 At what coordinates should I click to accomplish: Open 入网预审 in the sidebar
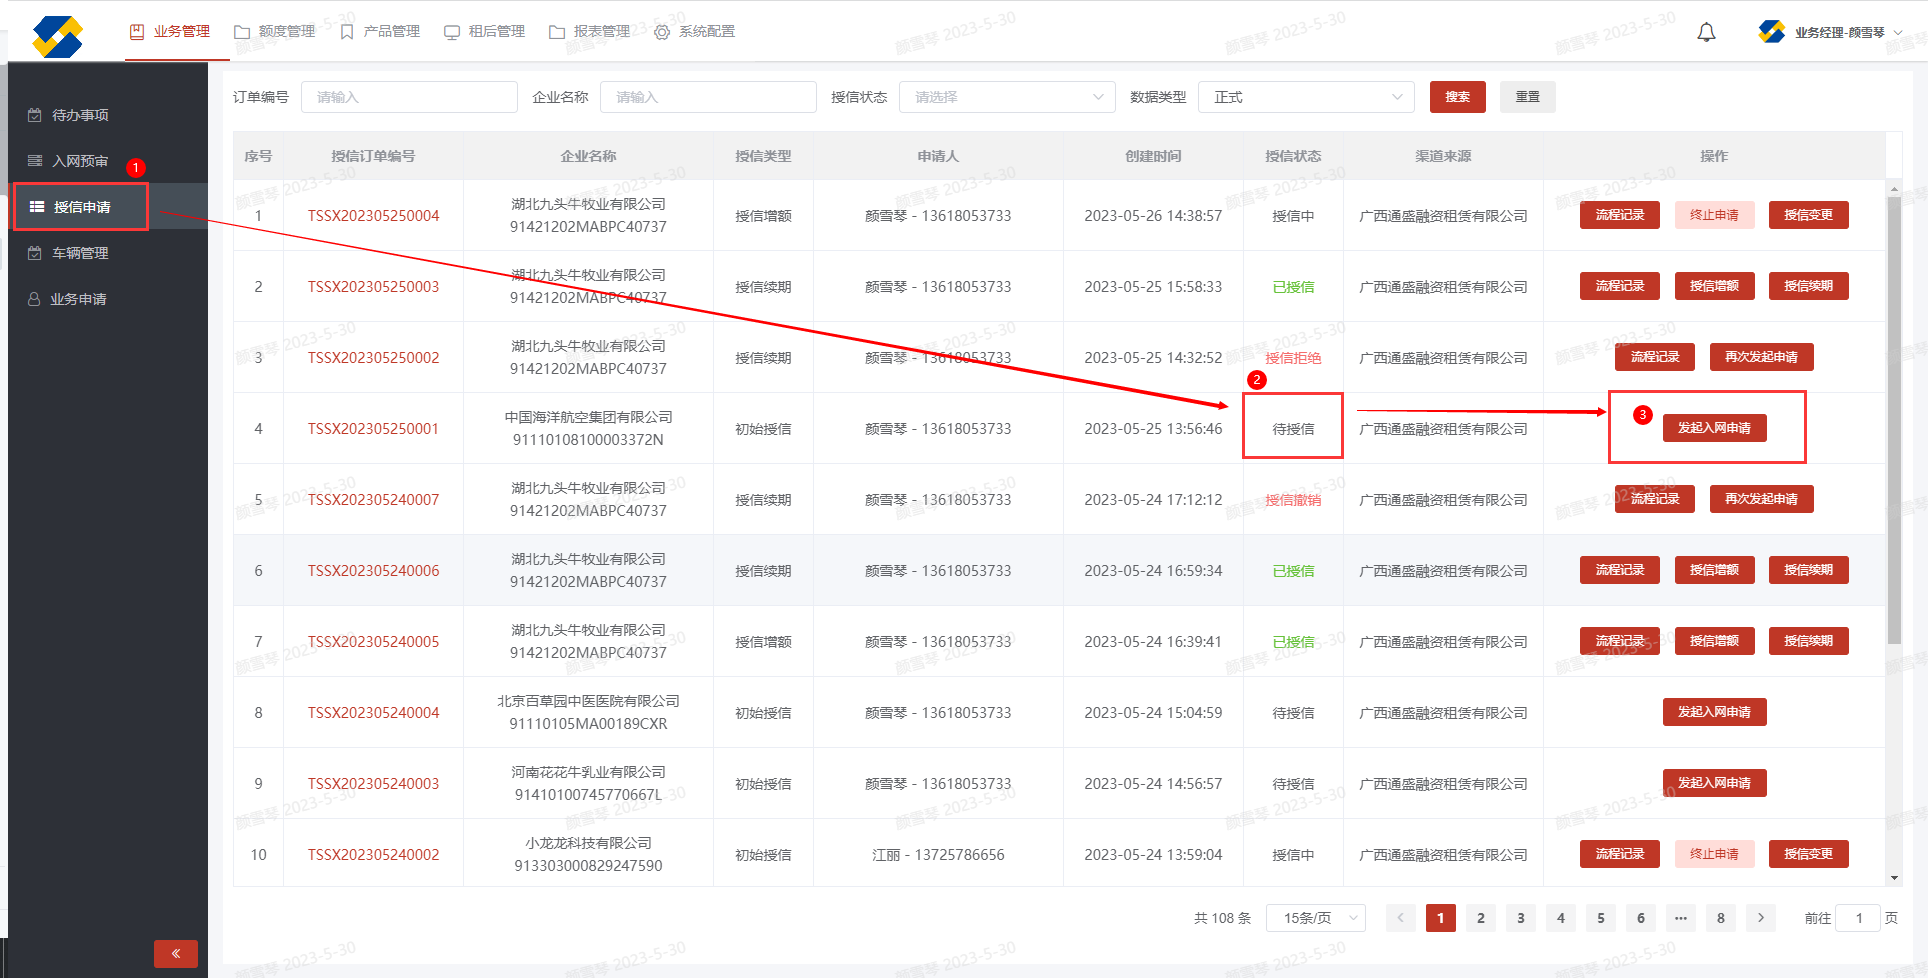[x=80, y=161]
